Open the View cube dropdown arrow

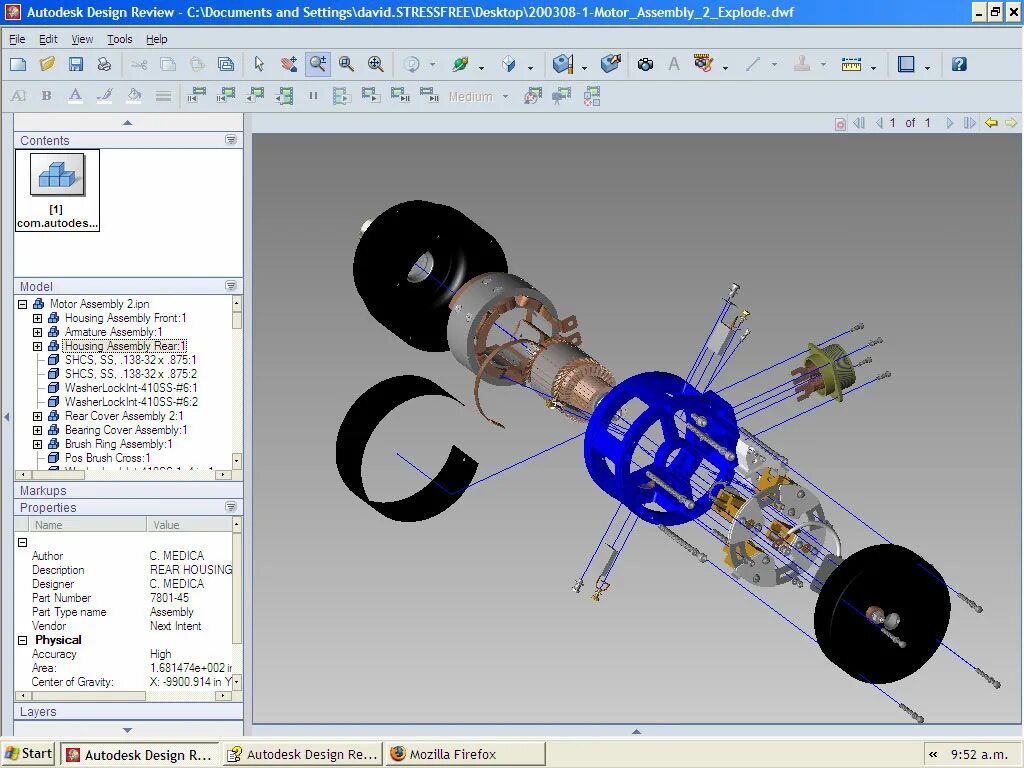(530, 67)
